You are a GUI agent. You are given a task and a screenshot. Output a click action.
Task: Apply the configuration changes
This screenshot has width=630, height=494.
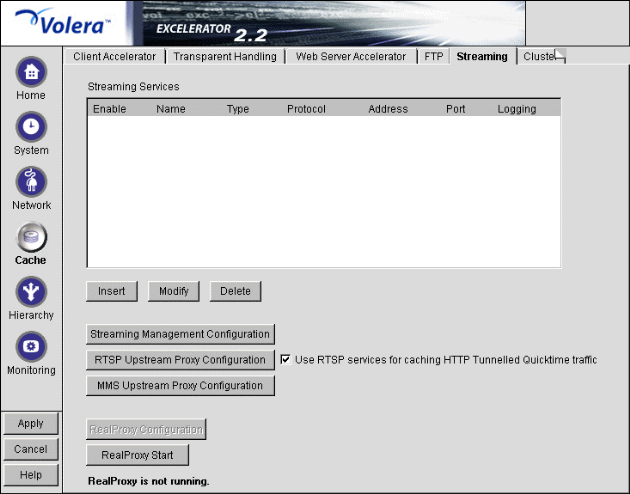[x=31, y=424]
